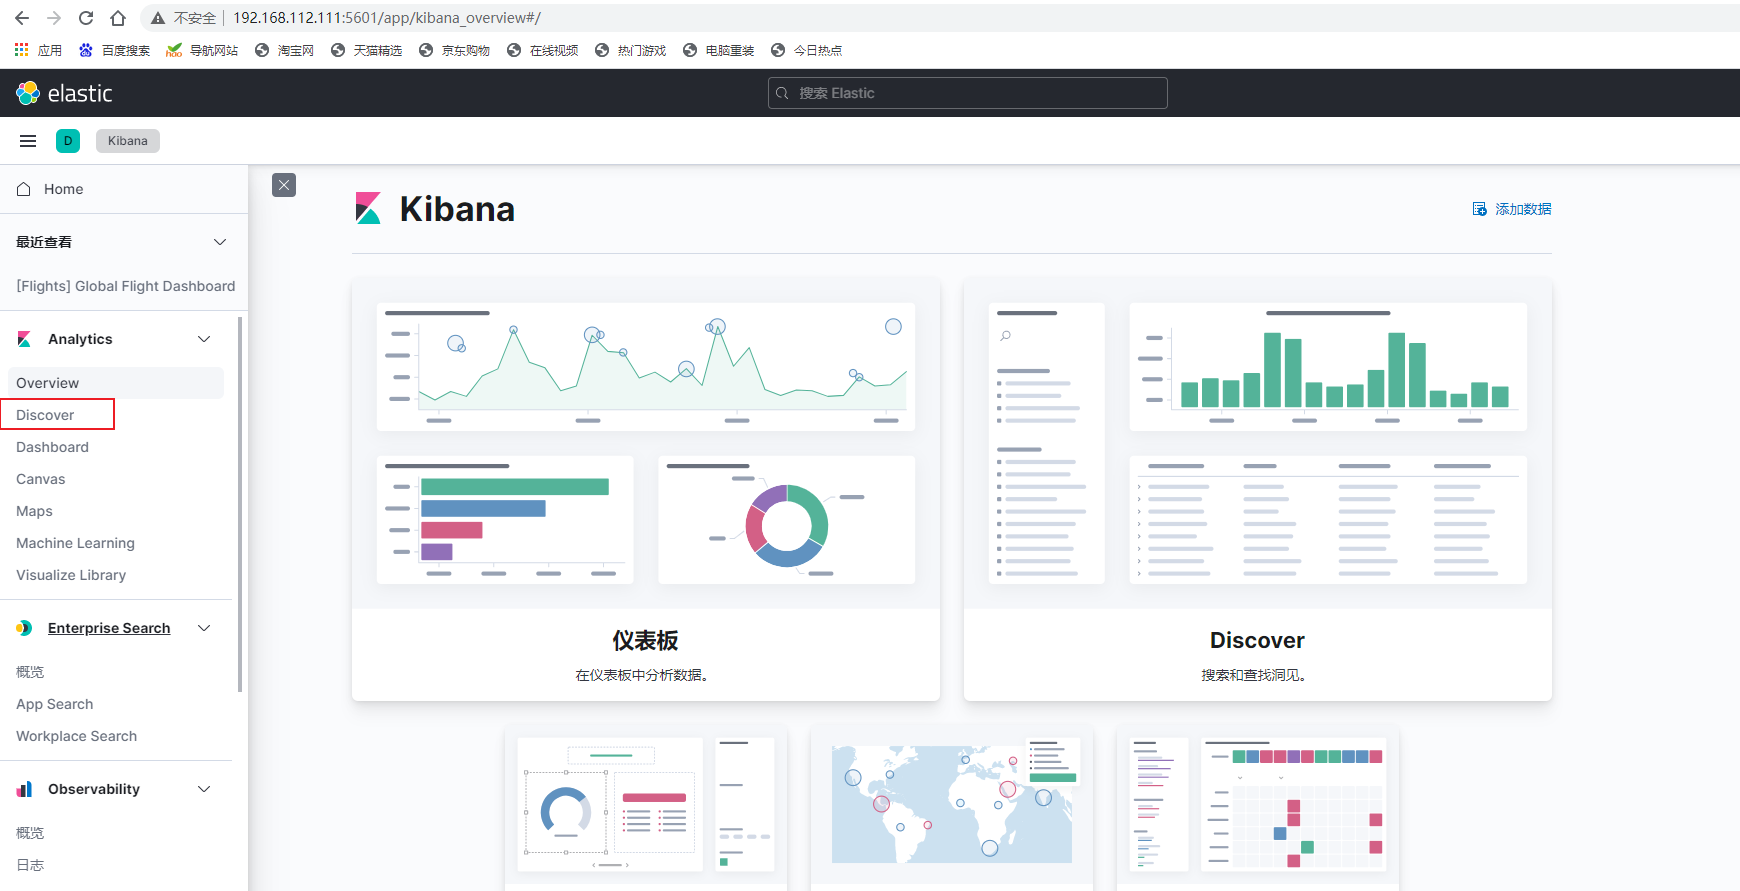
Task: Open the 仪表板 card
Action: pyautogui.click(x=646, y=490)
